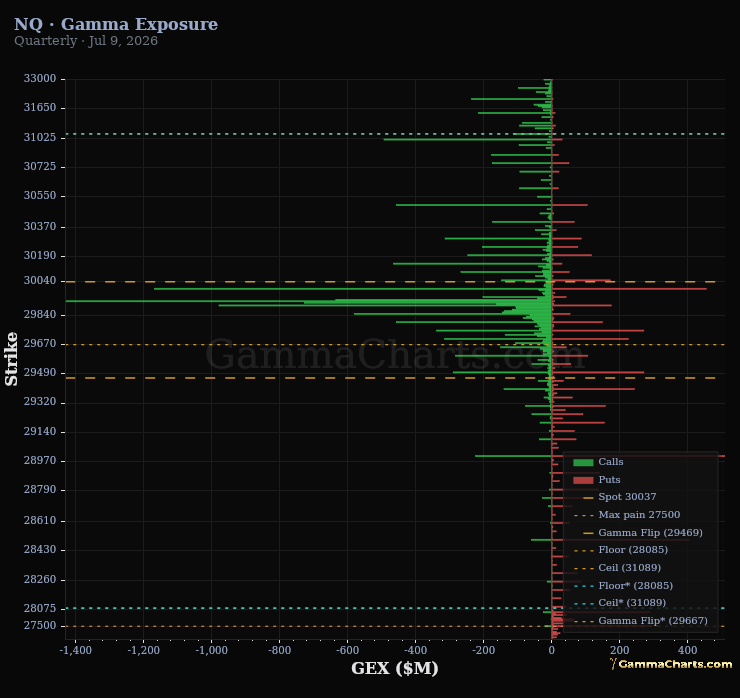This screenshot has height=698, width=740.
Task: Click the Strike vertical axis title
Action: (11, 359)
